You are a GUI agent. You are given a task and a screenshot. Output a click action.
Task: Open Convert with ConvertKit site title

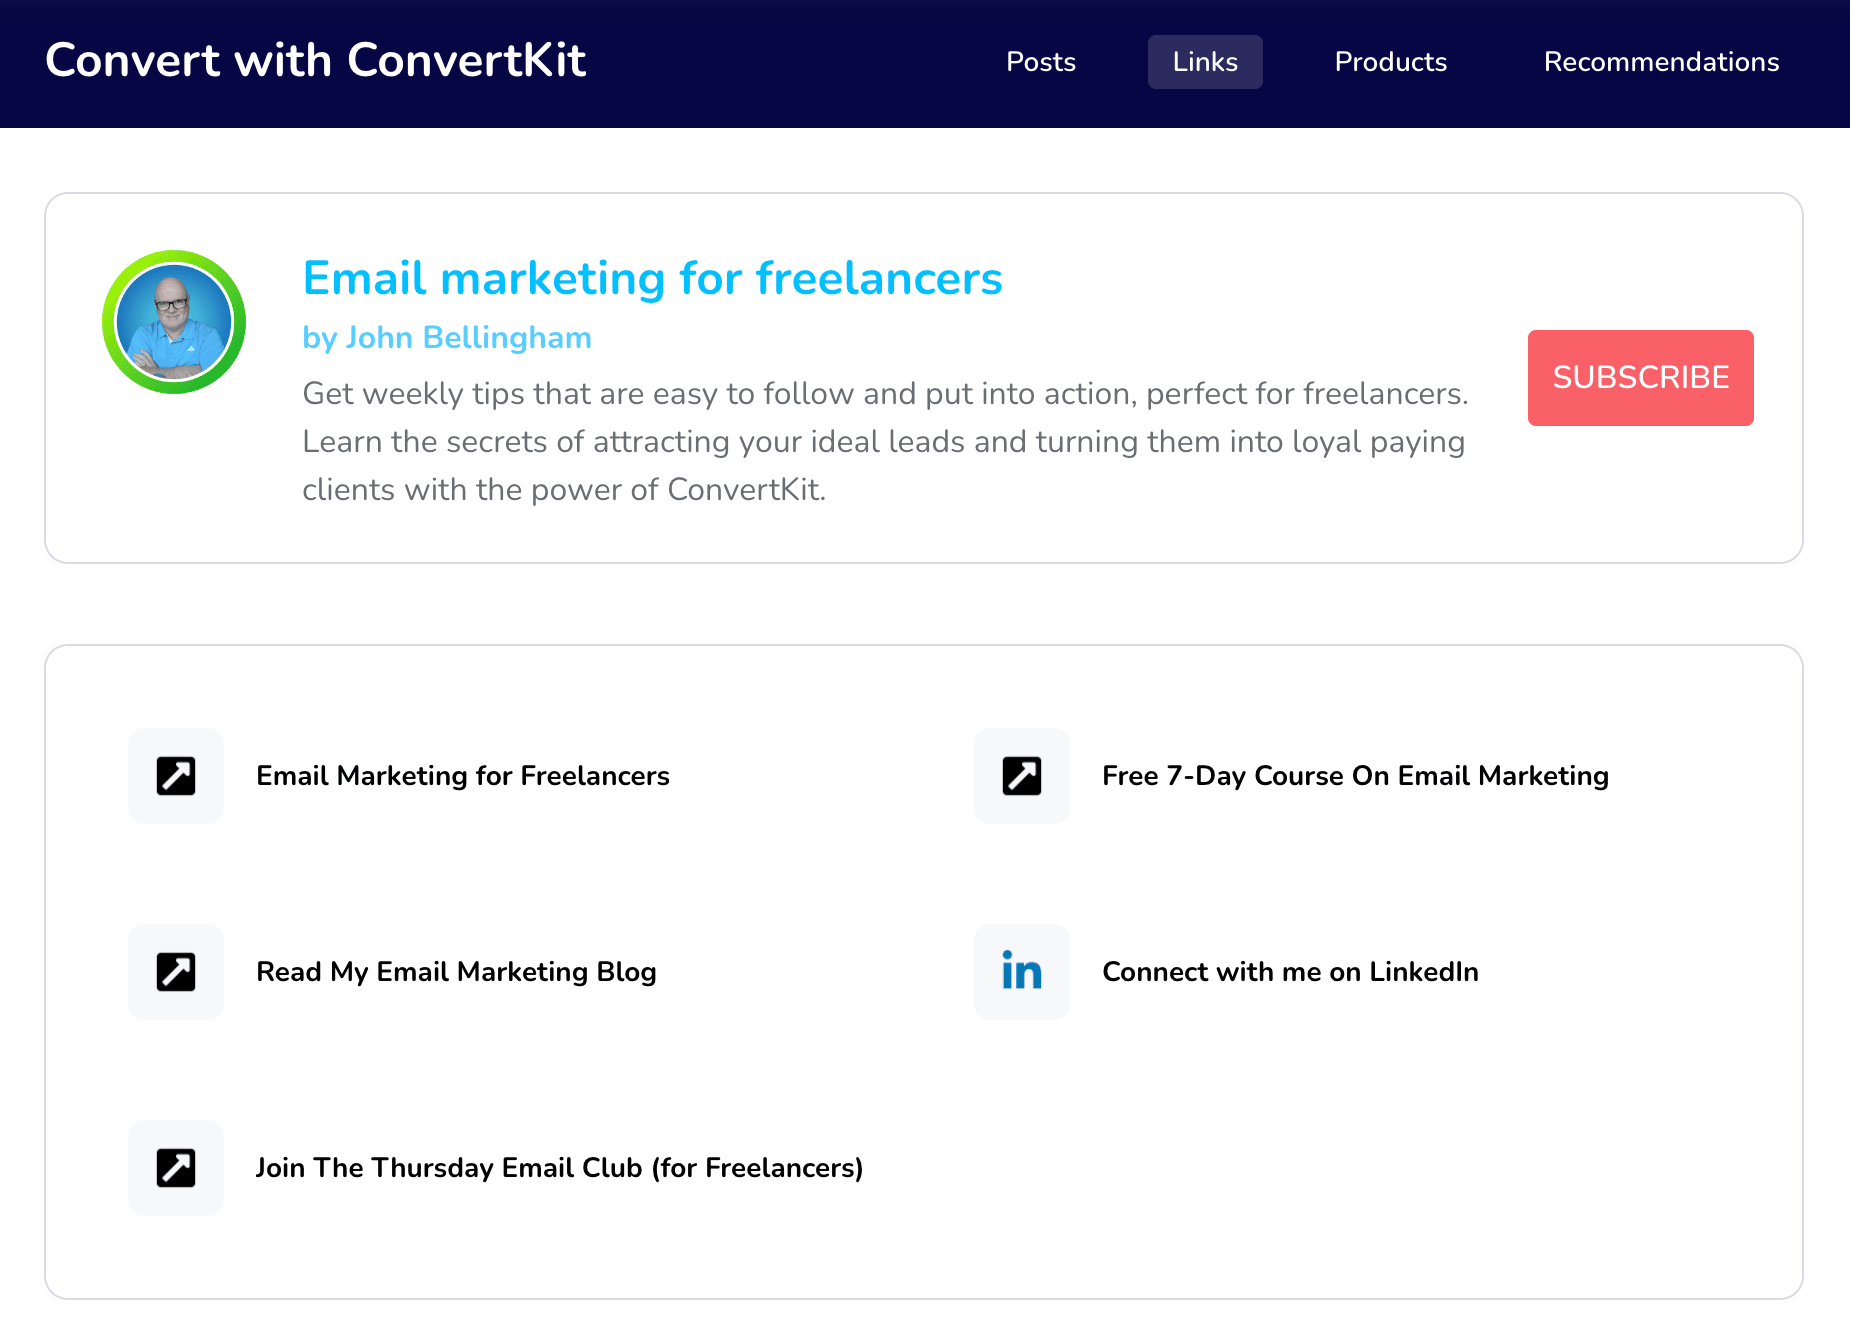click(x=315, y=60)
